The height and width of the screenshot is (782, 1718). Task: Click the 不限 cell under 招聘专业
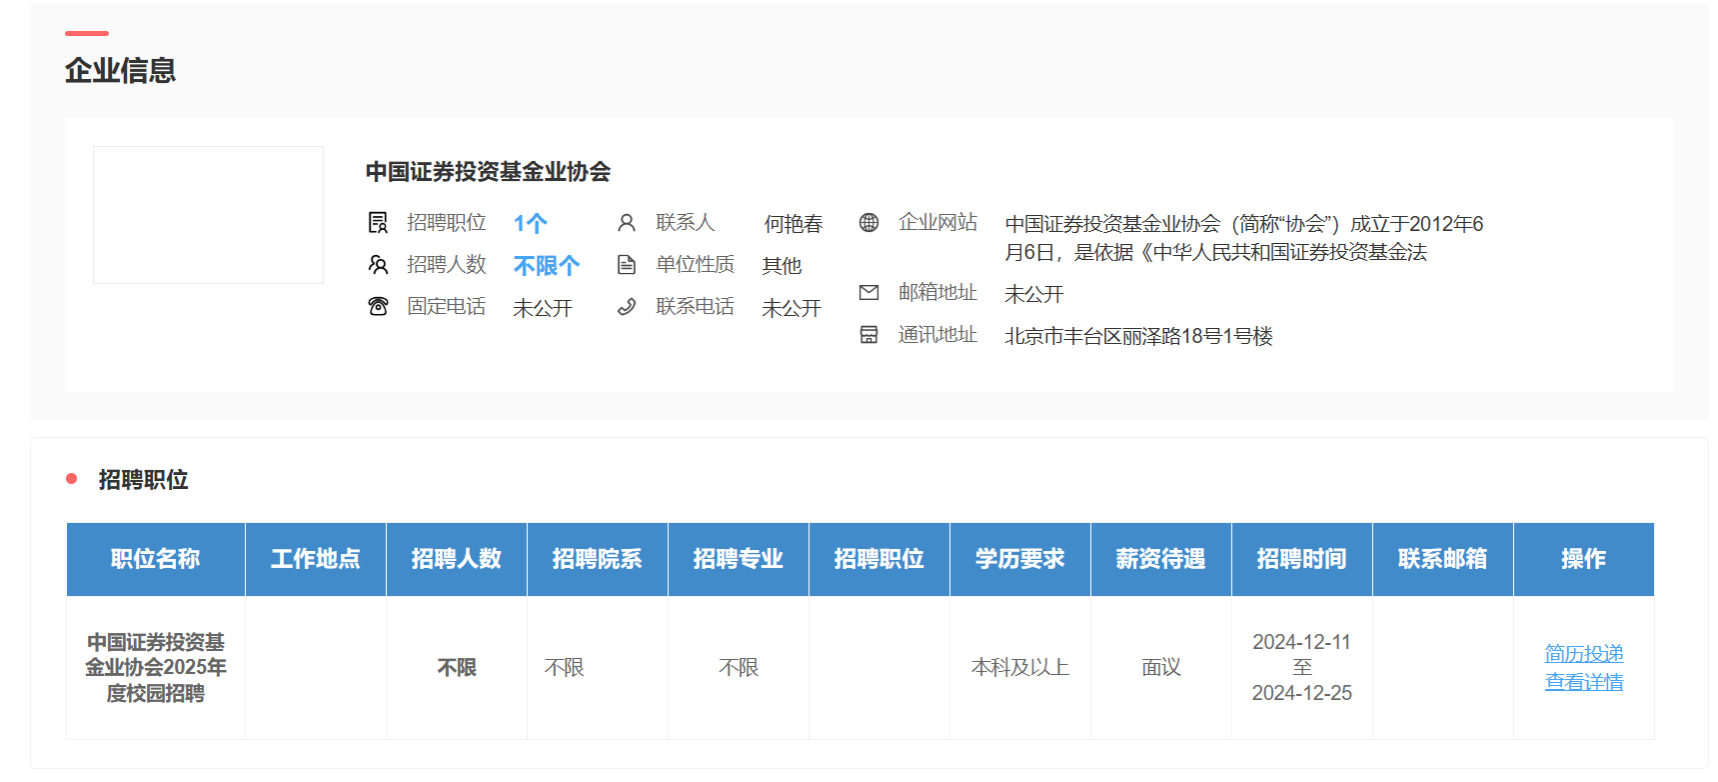click(x=739, y=667)
